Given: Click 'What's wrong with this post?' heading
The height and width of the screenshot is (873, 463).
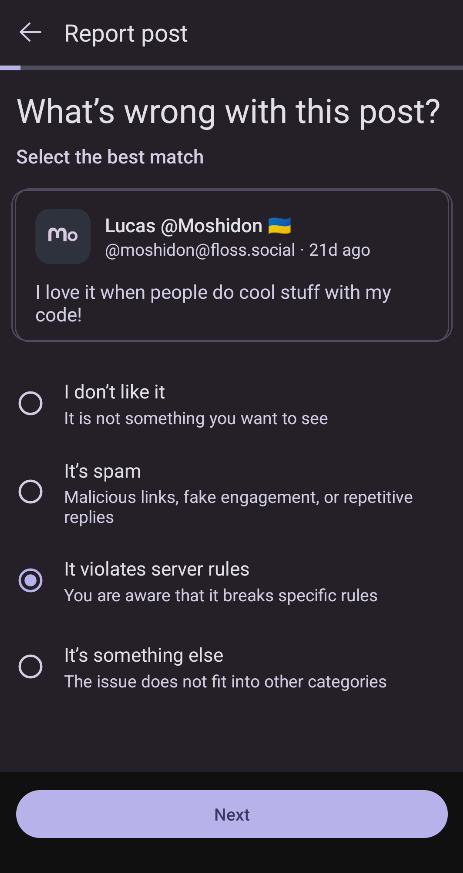Looking at the screenshot, I should [229, 111].
